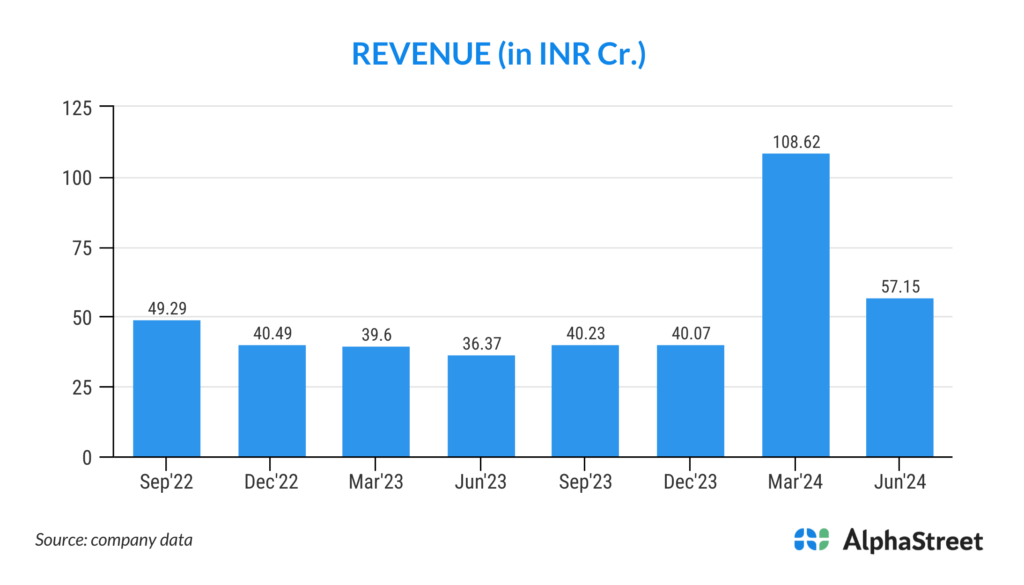Select the Dec'22 revenue bar
Image resolution: width=1024 pixels, height=585 pixels.
271,400
